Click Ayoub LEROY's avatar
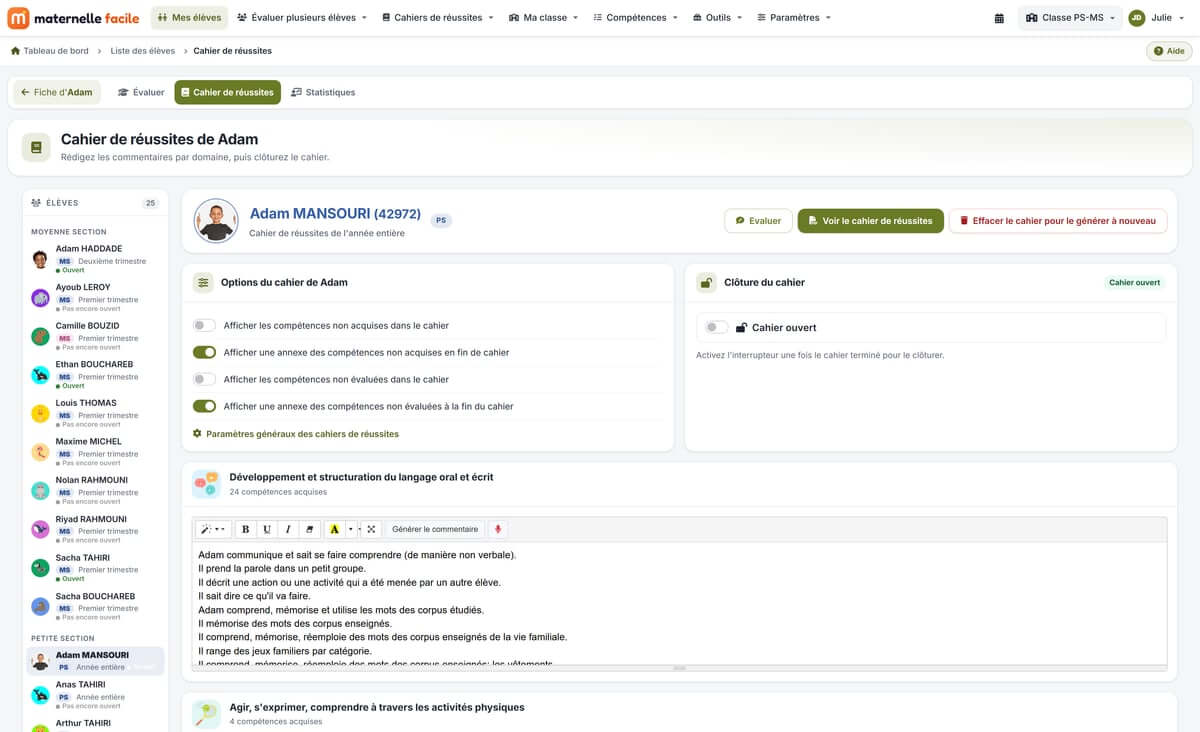 (x=40, y=298)
